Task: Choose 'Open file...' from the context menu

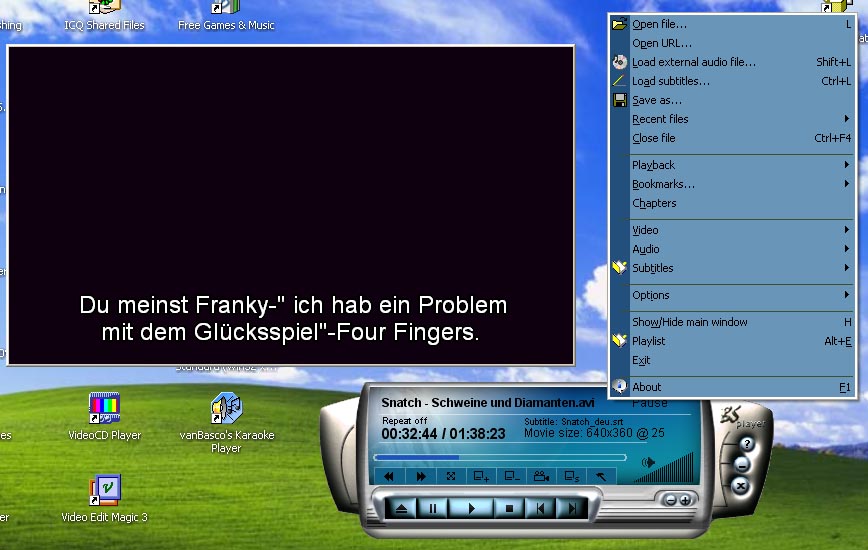Action: pyautogui.click(x=732, y=24)
